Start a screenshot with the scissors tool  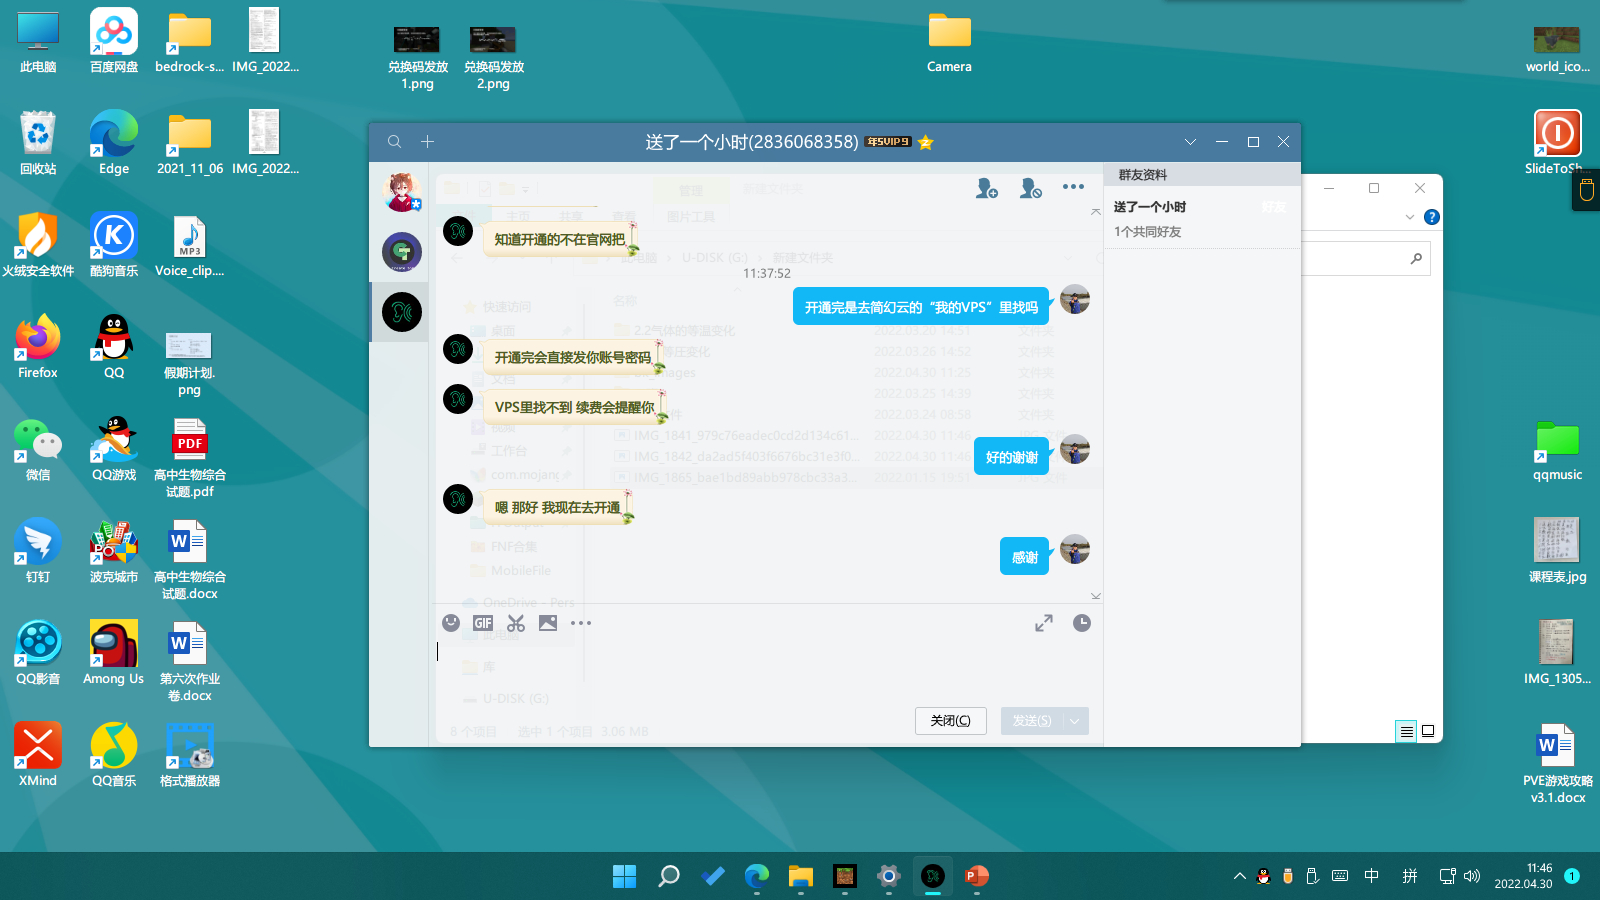point(516,623)
